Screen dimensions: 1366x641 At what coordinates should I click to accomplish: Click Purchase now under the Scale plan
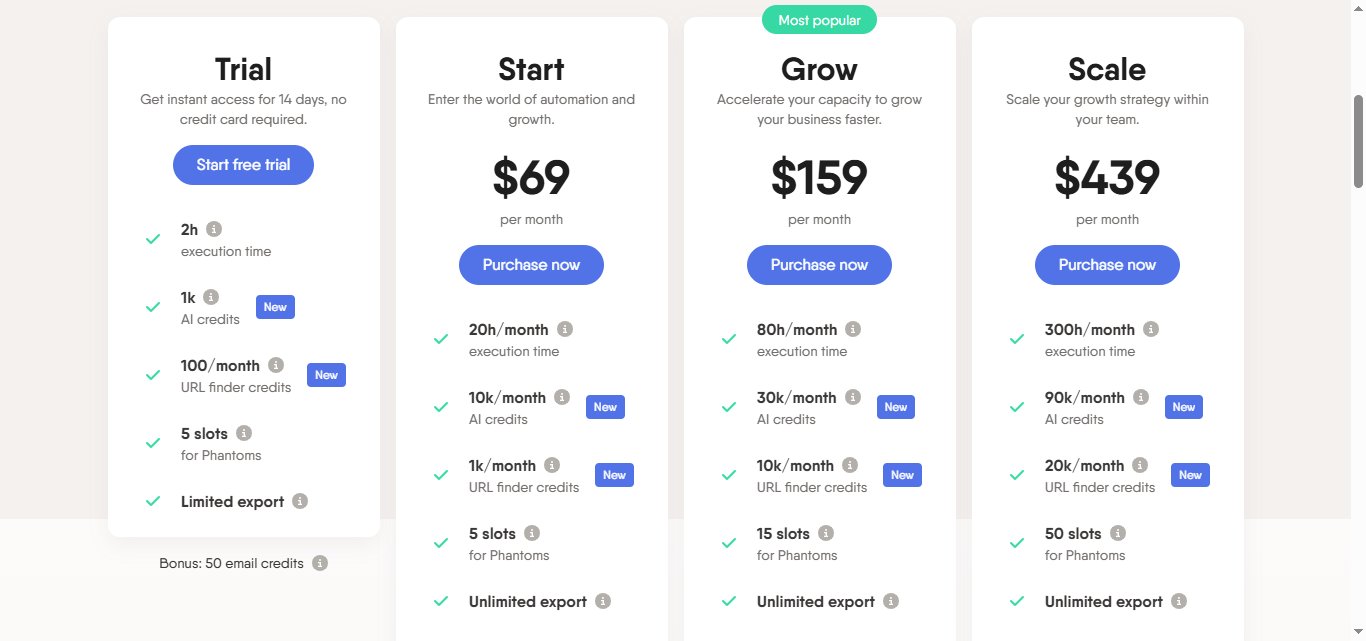point(1107,264)
